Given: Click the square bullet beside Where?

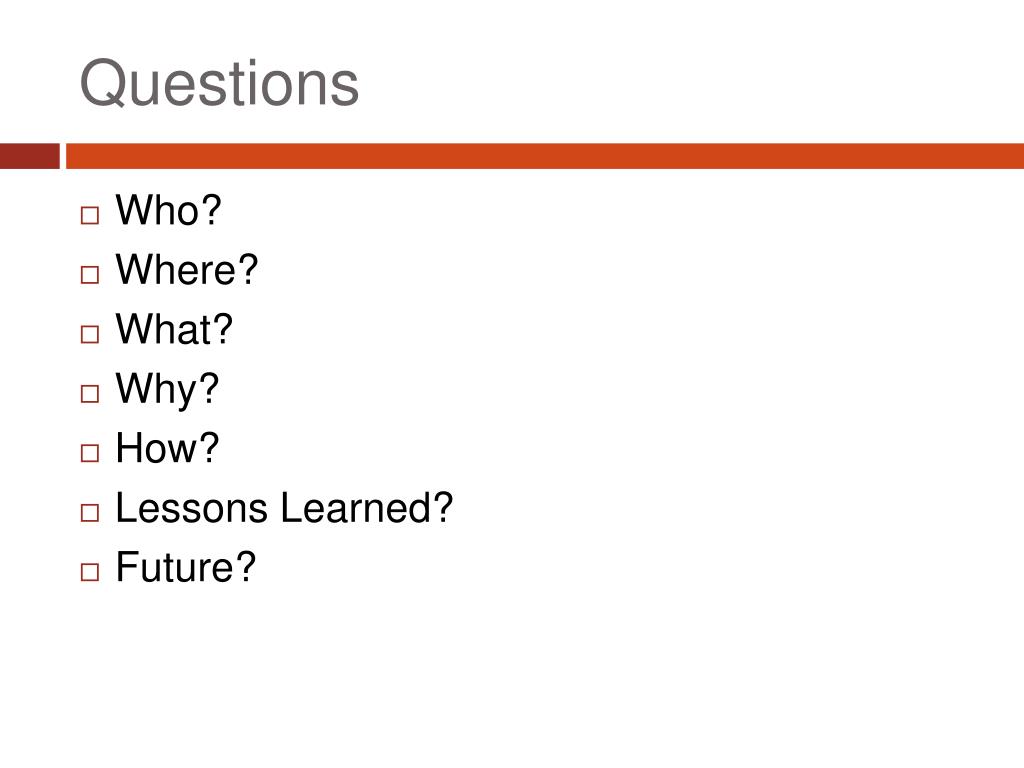Looking at the screenshot, I should [x=90, y=275].
